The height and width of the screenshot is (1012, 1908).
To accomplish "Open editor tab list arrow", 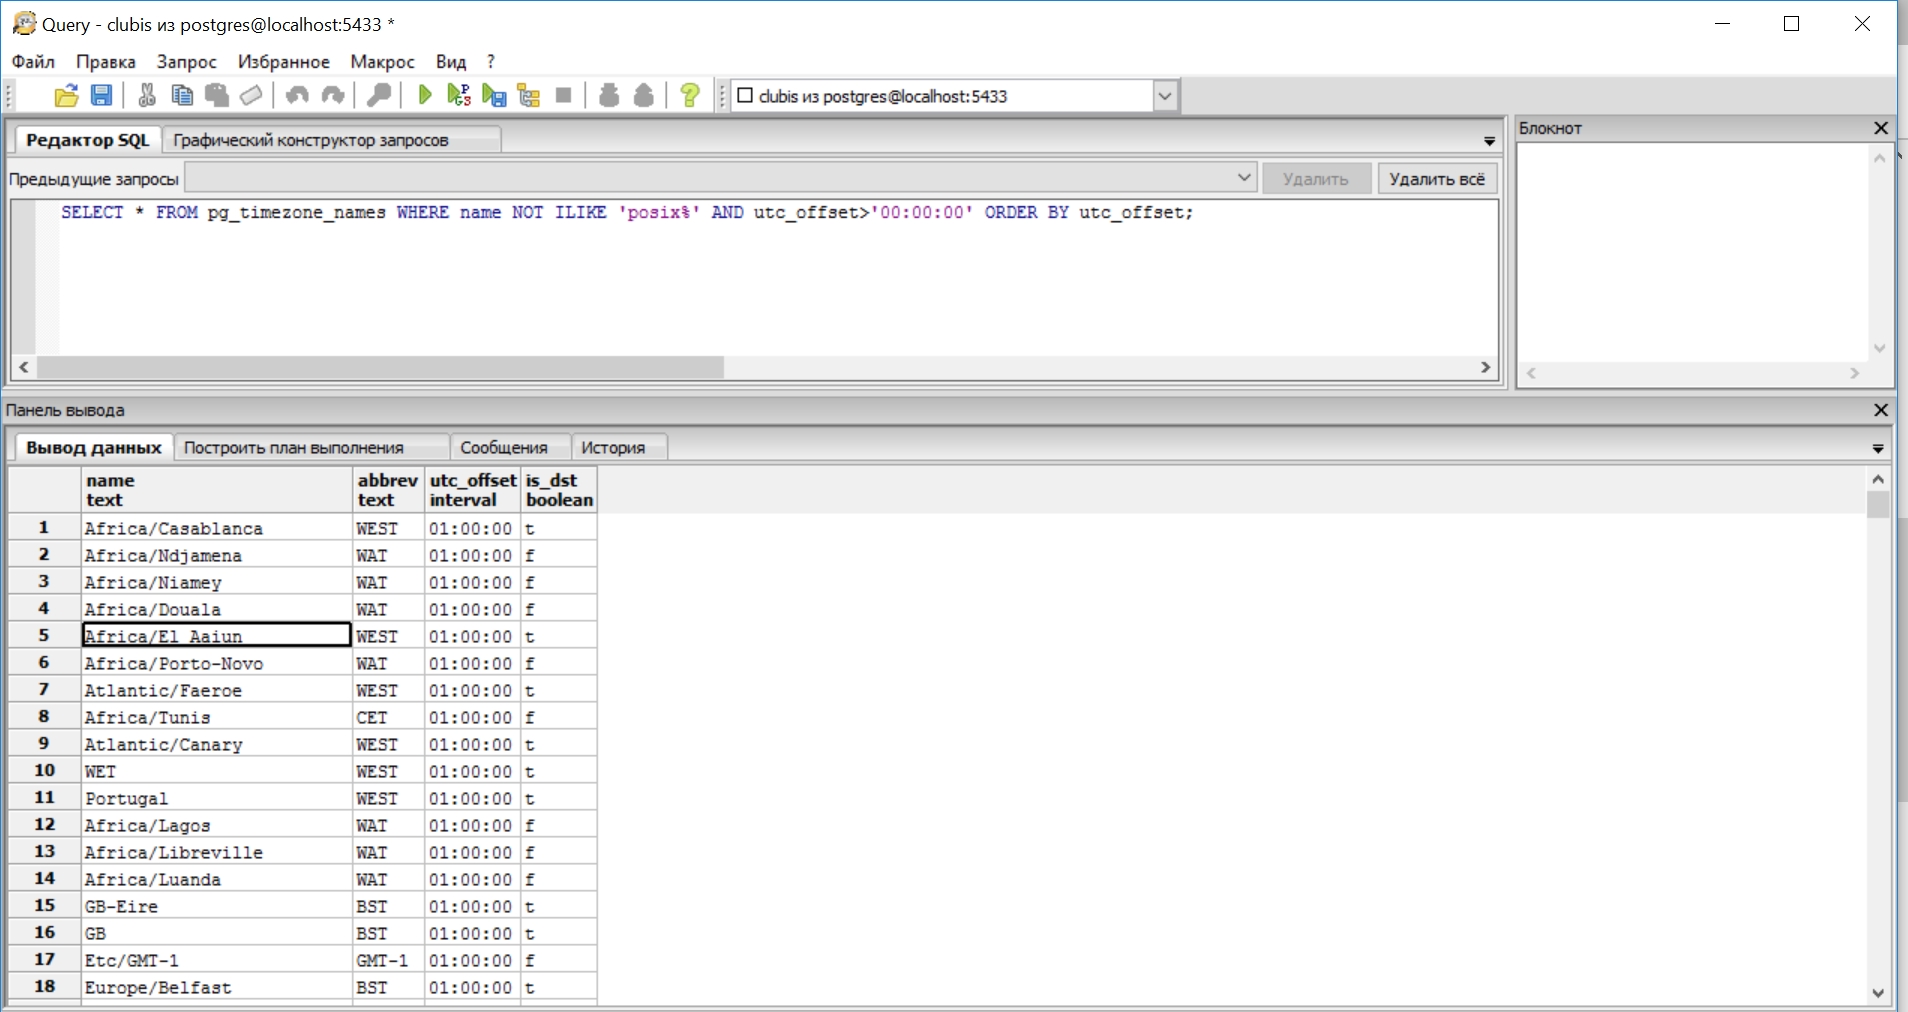I will click(x=1489, y=141).
